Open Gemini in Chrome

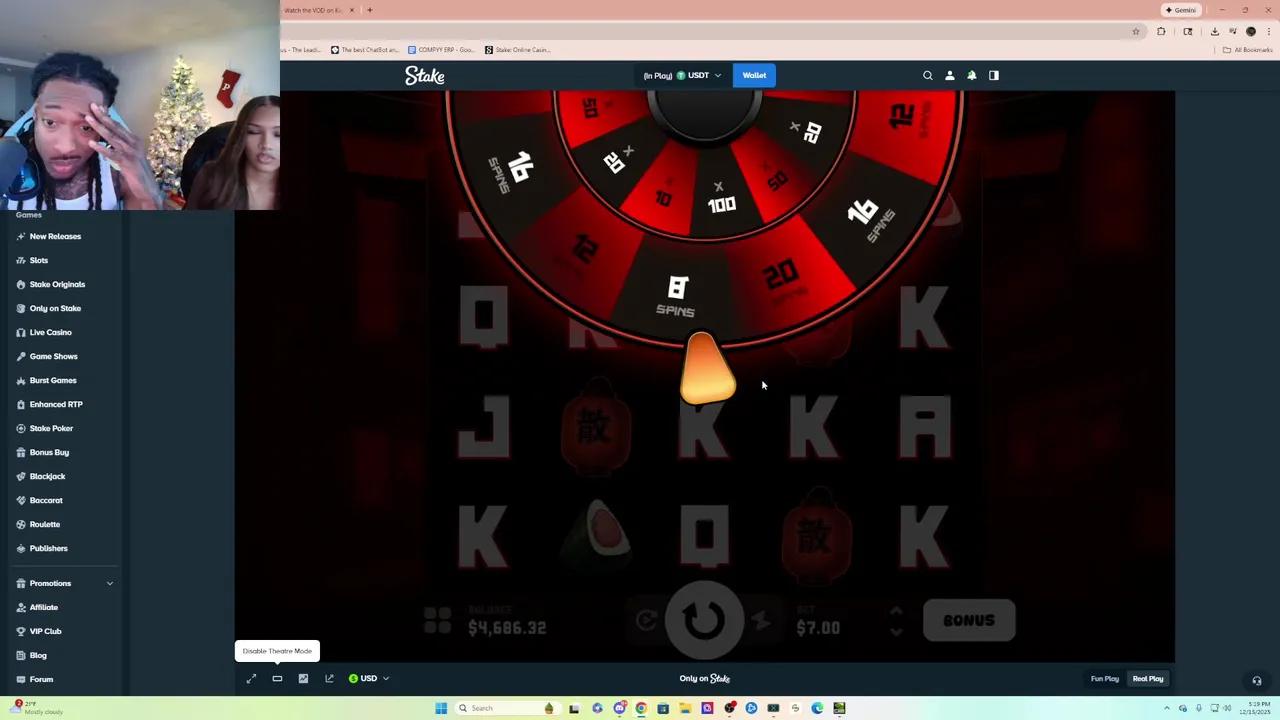coord(1182,10)
